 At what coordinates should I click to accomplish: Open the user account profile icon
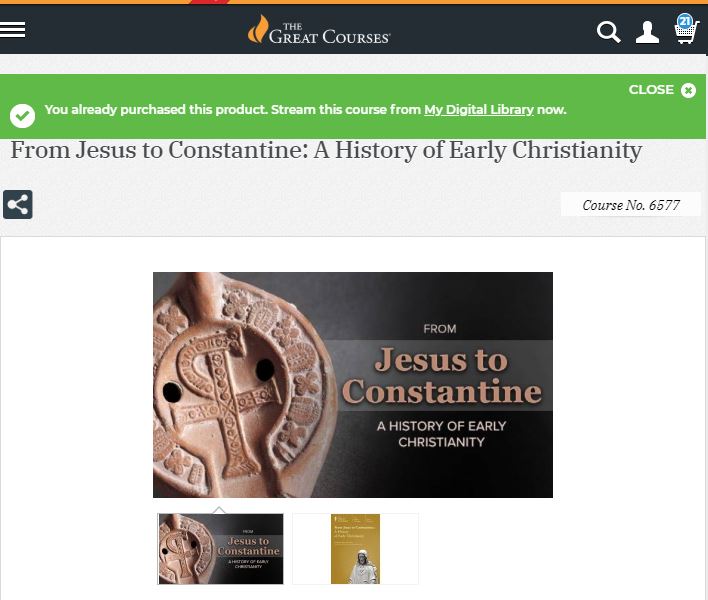[x=647, y=32]
